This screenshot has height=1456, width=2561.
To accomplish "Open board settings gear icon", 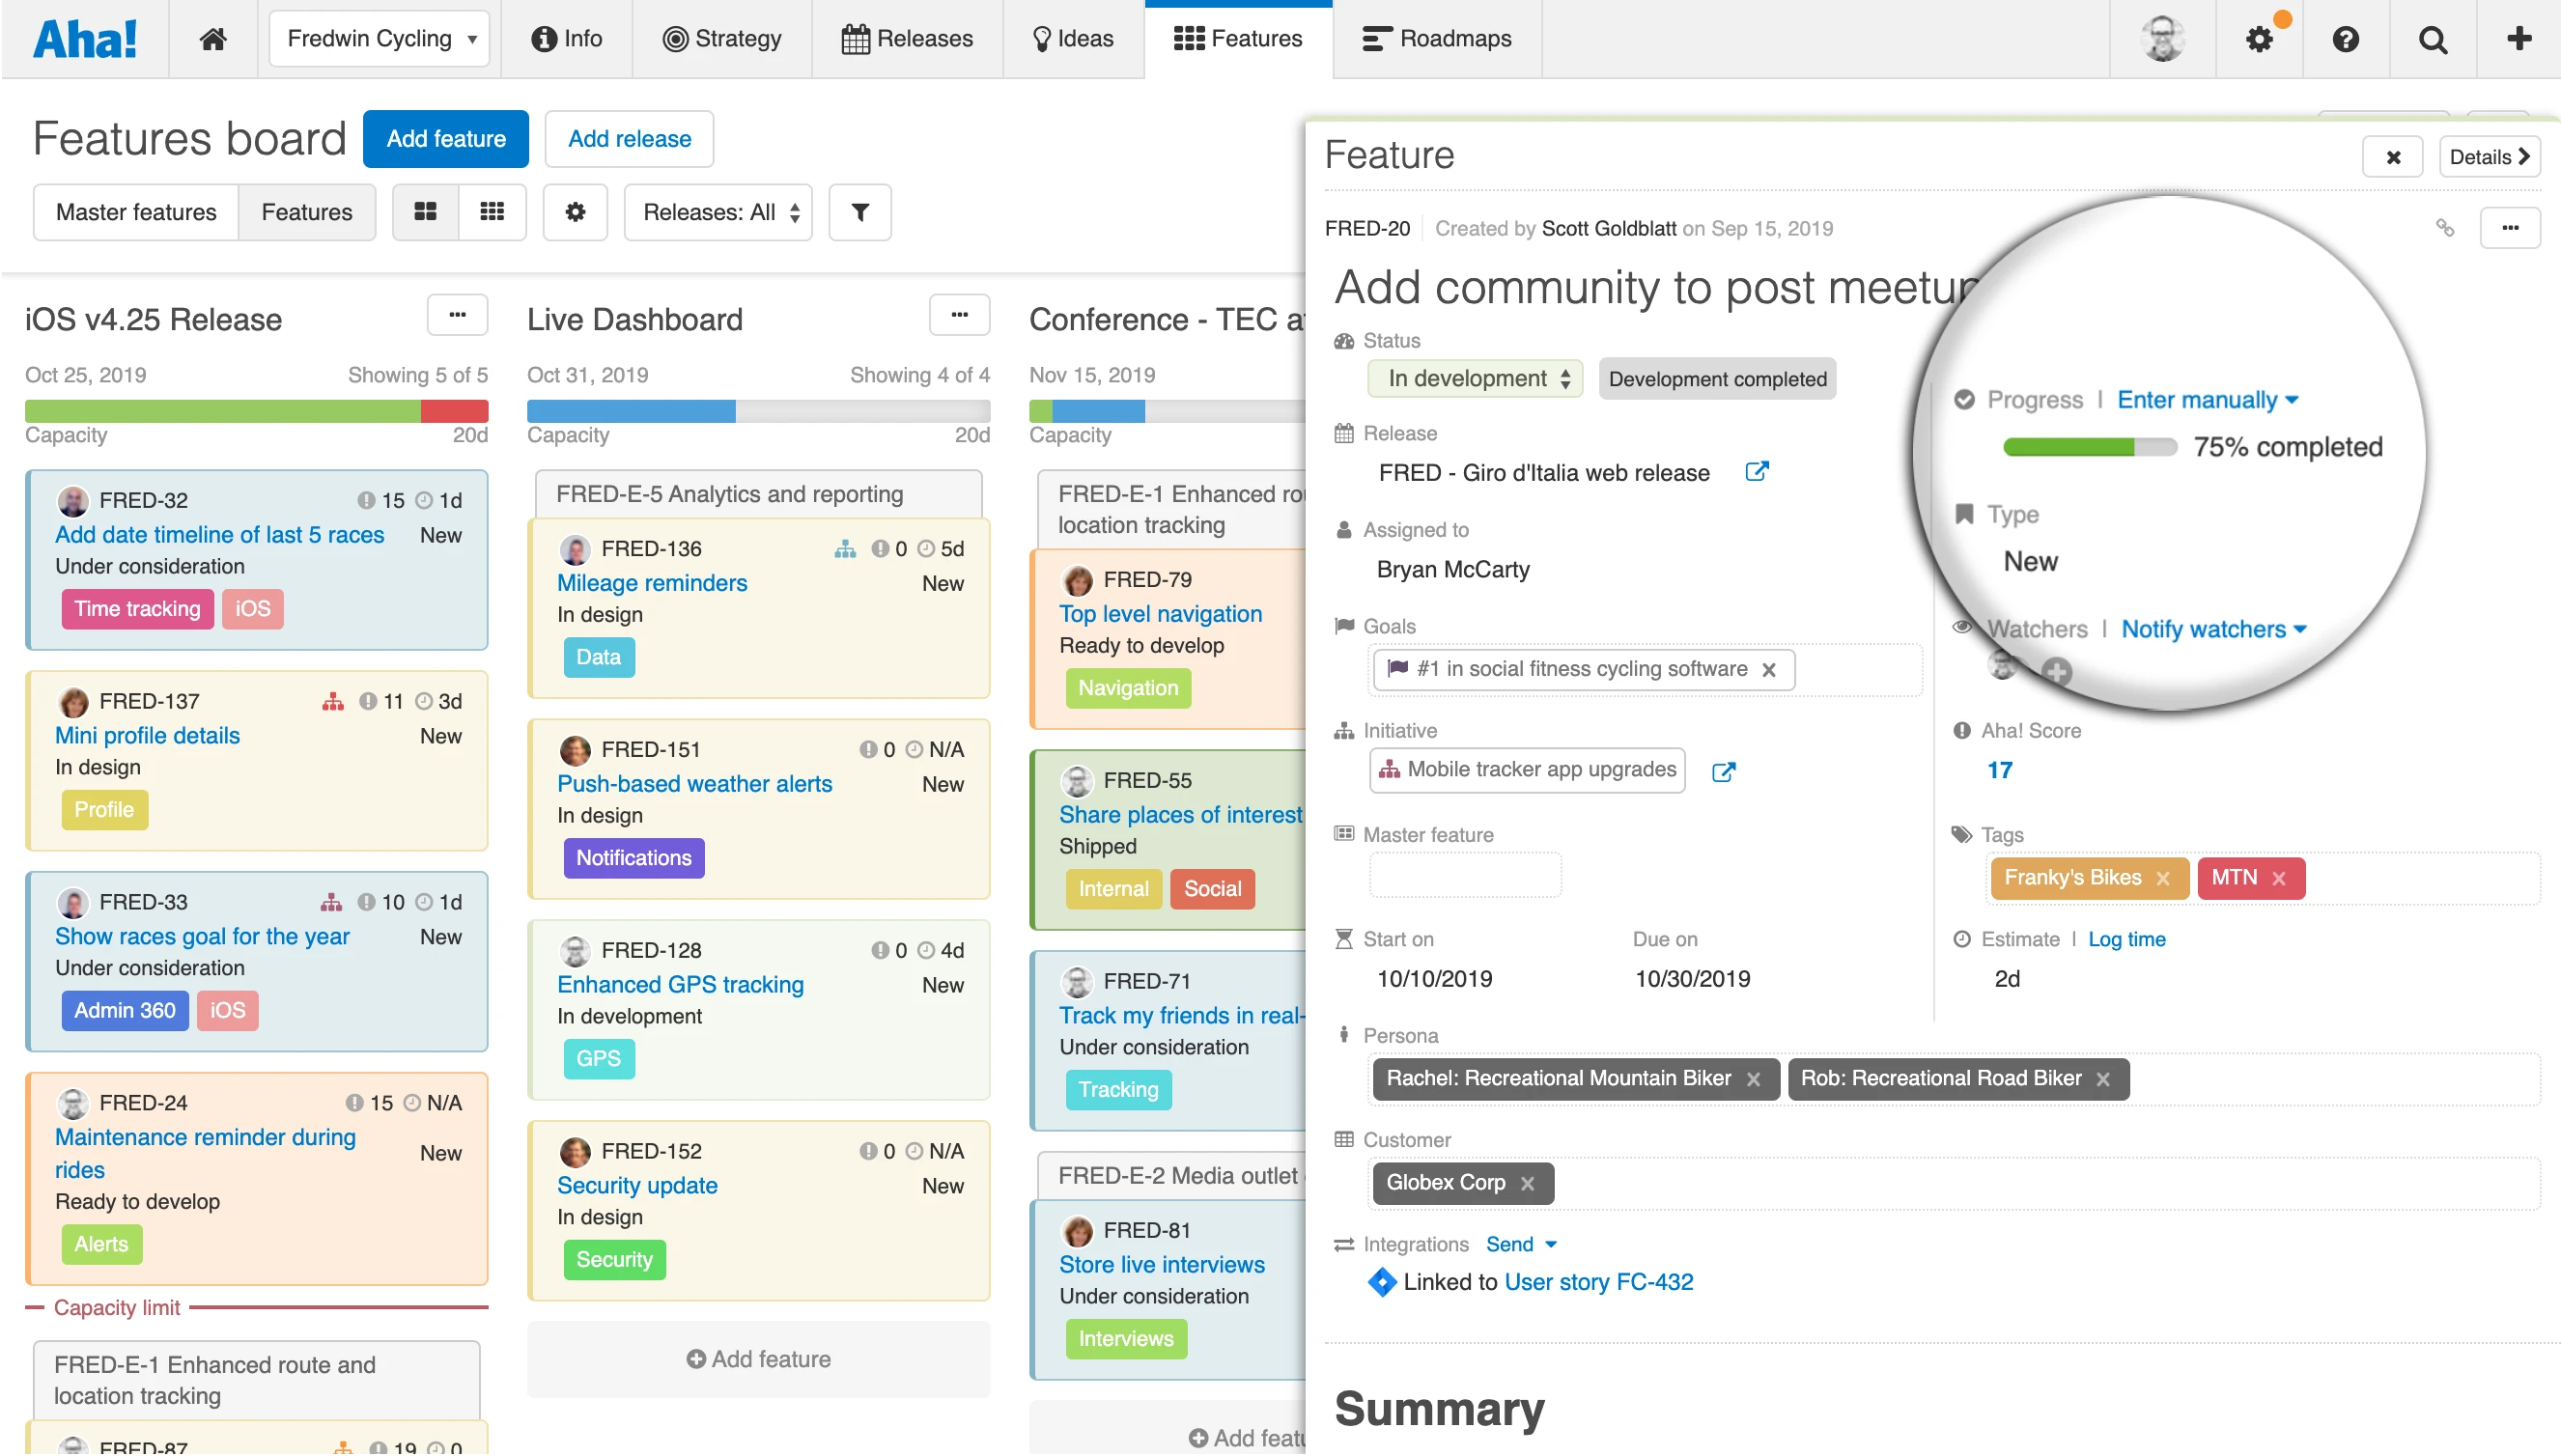I will point(575,212).
